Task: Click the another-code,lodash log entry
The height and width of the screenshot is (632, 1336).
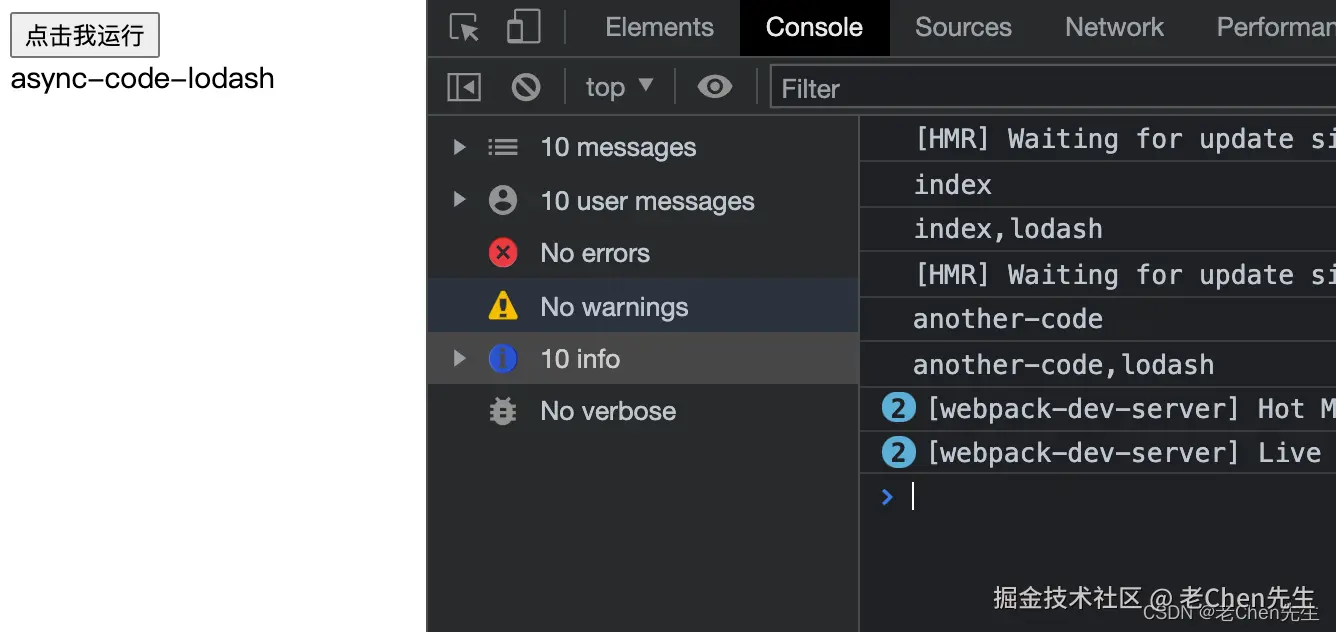Action: 1063,365
